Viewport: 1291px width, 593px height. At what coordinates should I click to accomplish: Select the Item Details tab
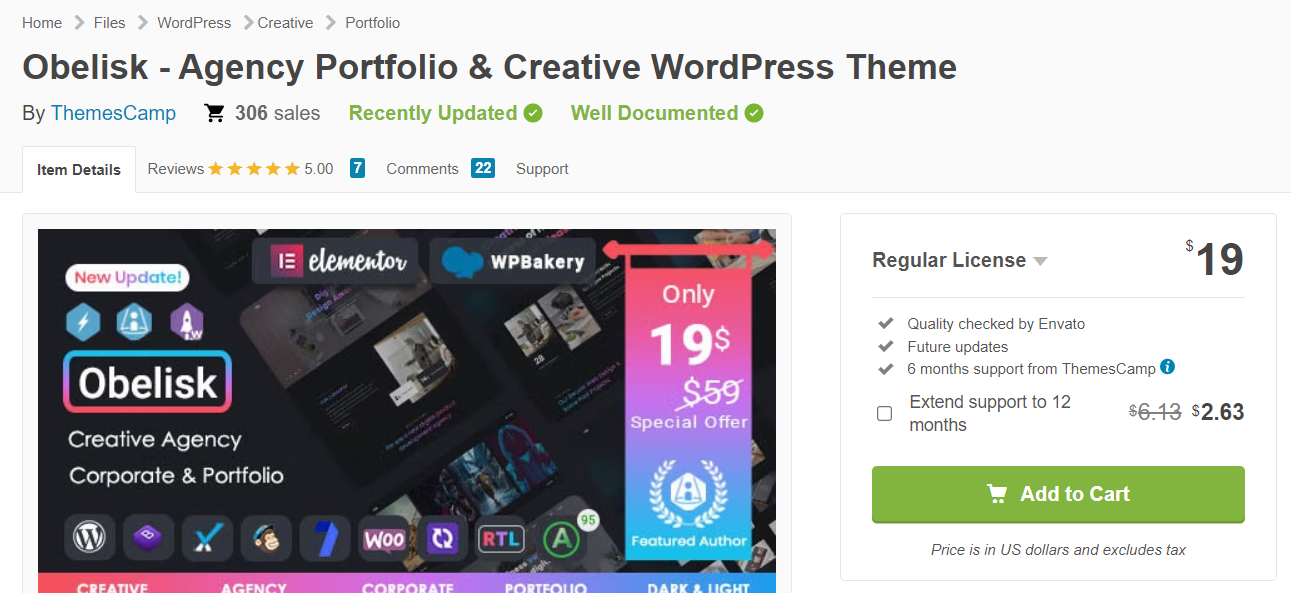(79, 170)
